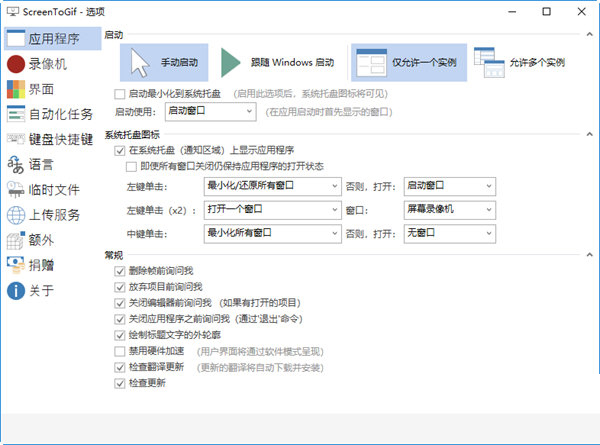Open the 启动使用 dropdown showing 启动窗口
The image size is (600, 445).
coord(210,112)
